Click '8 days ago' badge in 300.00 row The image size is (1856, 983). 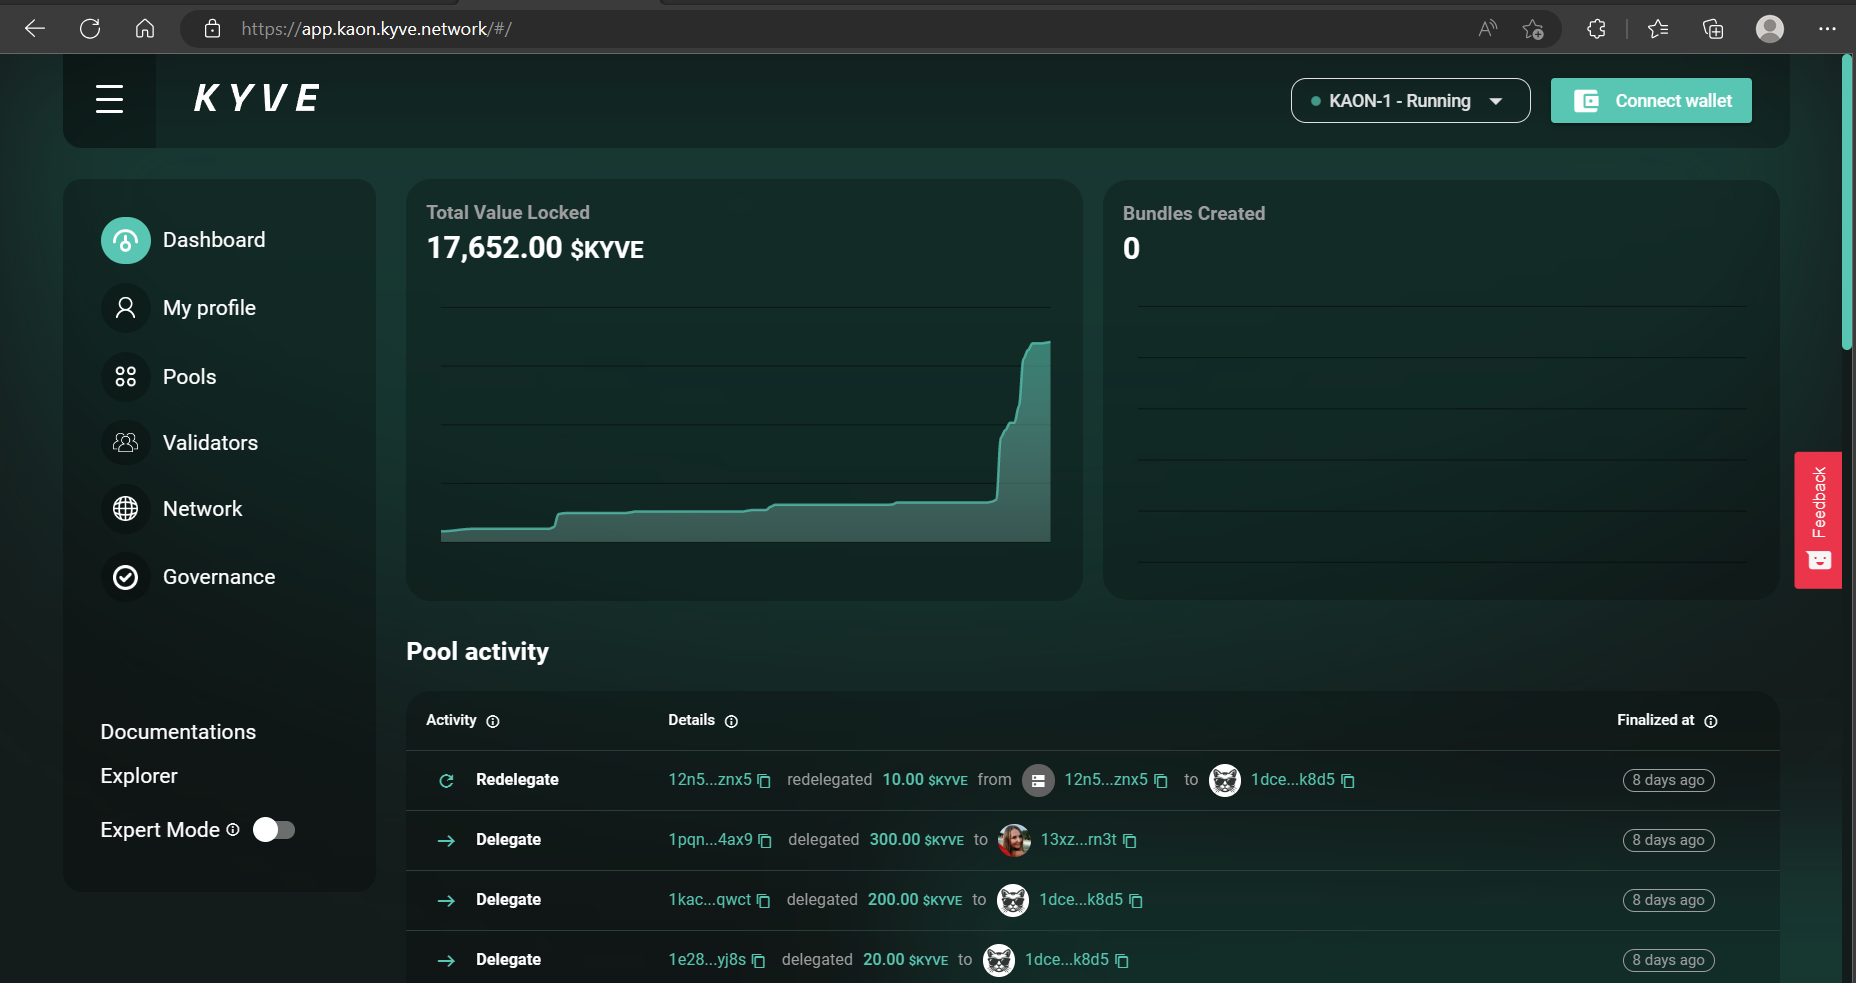(x=1668, y=840)
